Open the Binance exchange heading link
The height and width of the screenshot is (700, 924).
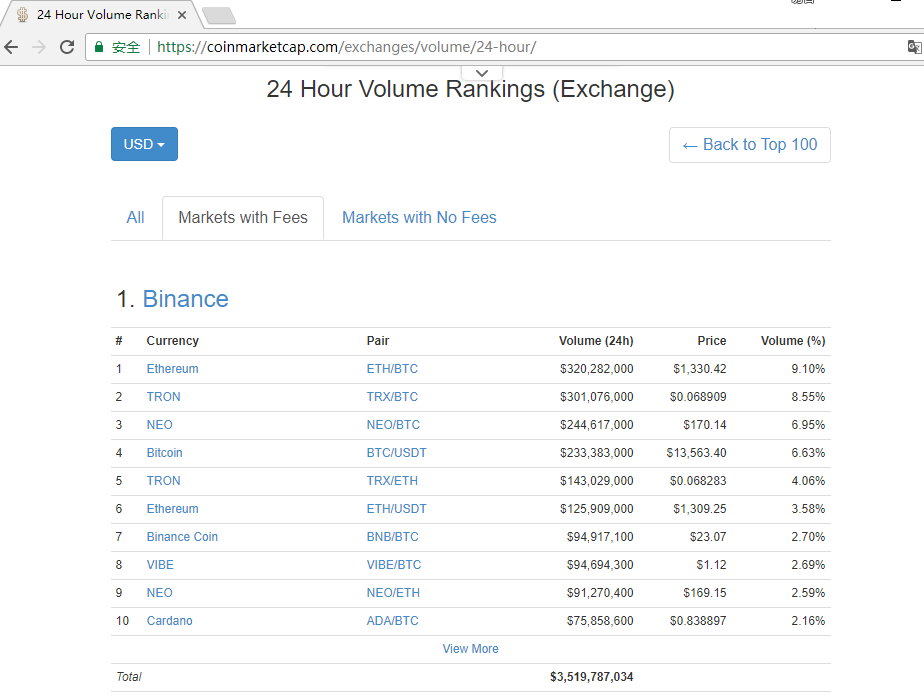(x=186, y=299)
